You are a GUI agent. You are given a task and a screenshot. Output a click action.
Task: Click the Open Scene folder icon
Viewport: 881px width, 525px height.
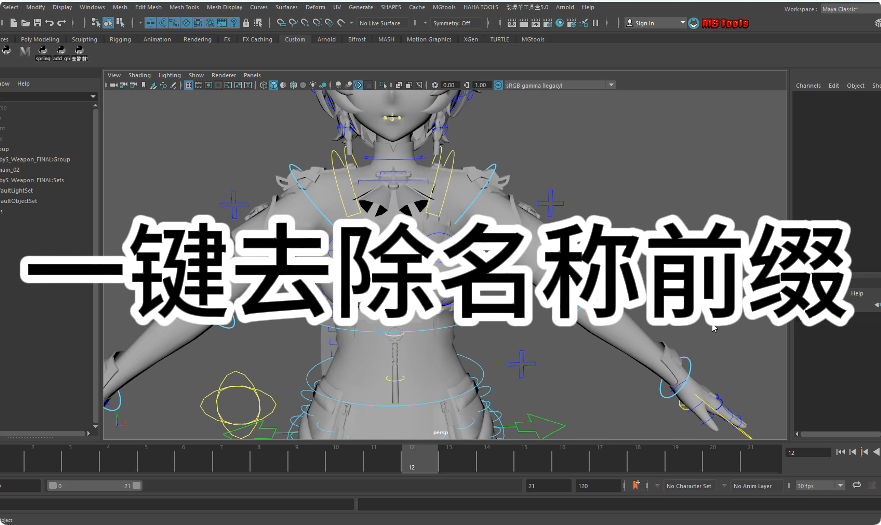(25, 23)
